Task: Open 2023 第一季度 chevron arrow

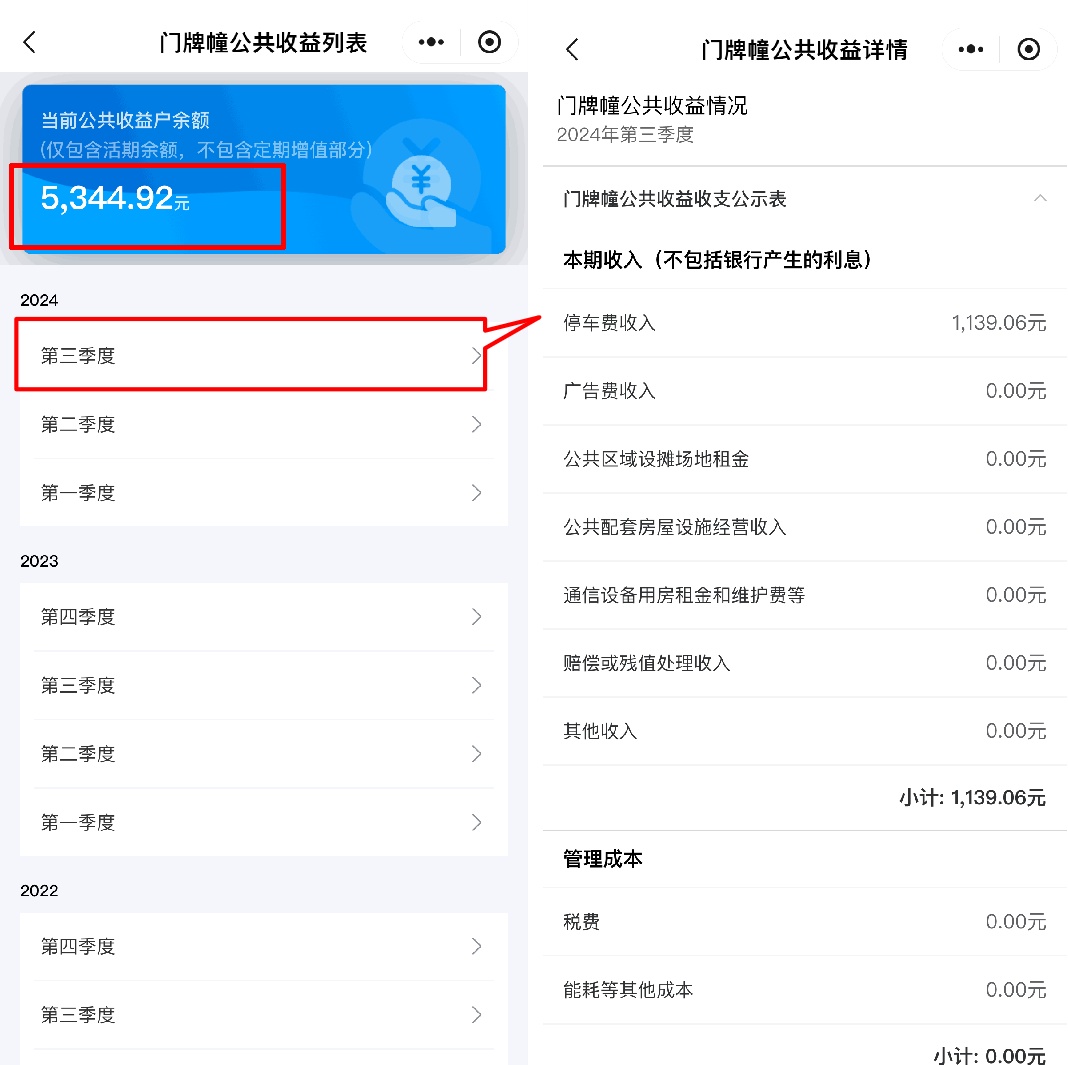Action: [x=476, y=823]
